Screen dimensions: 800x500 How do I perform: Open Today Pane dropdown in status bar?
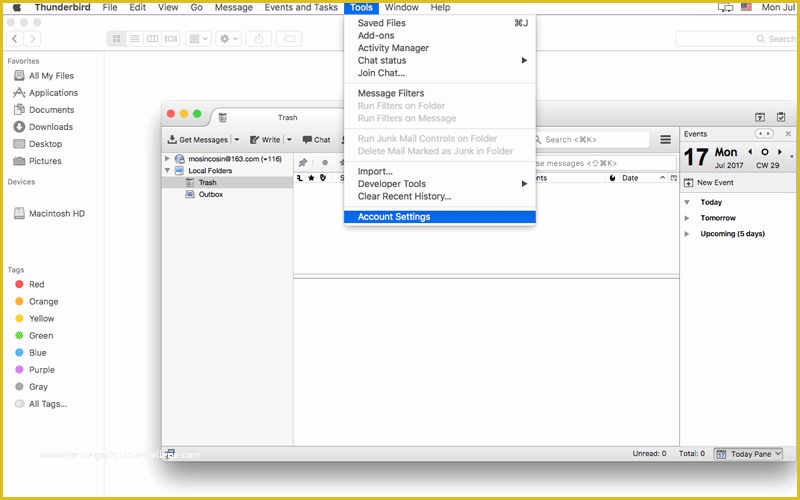click(x=748, y=454)
